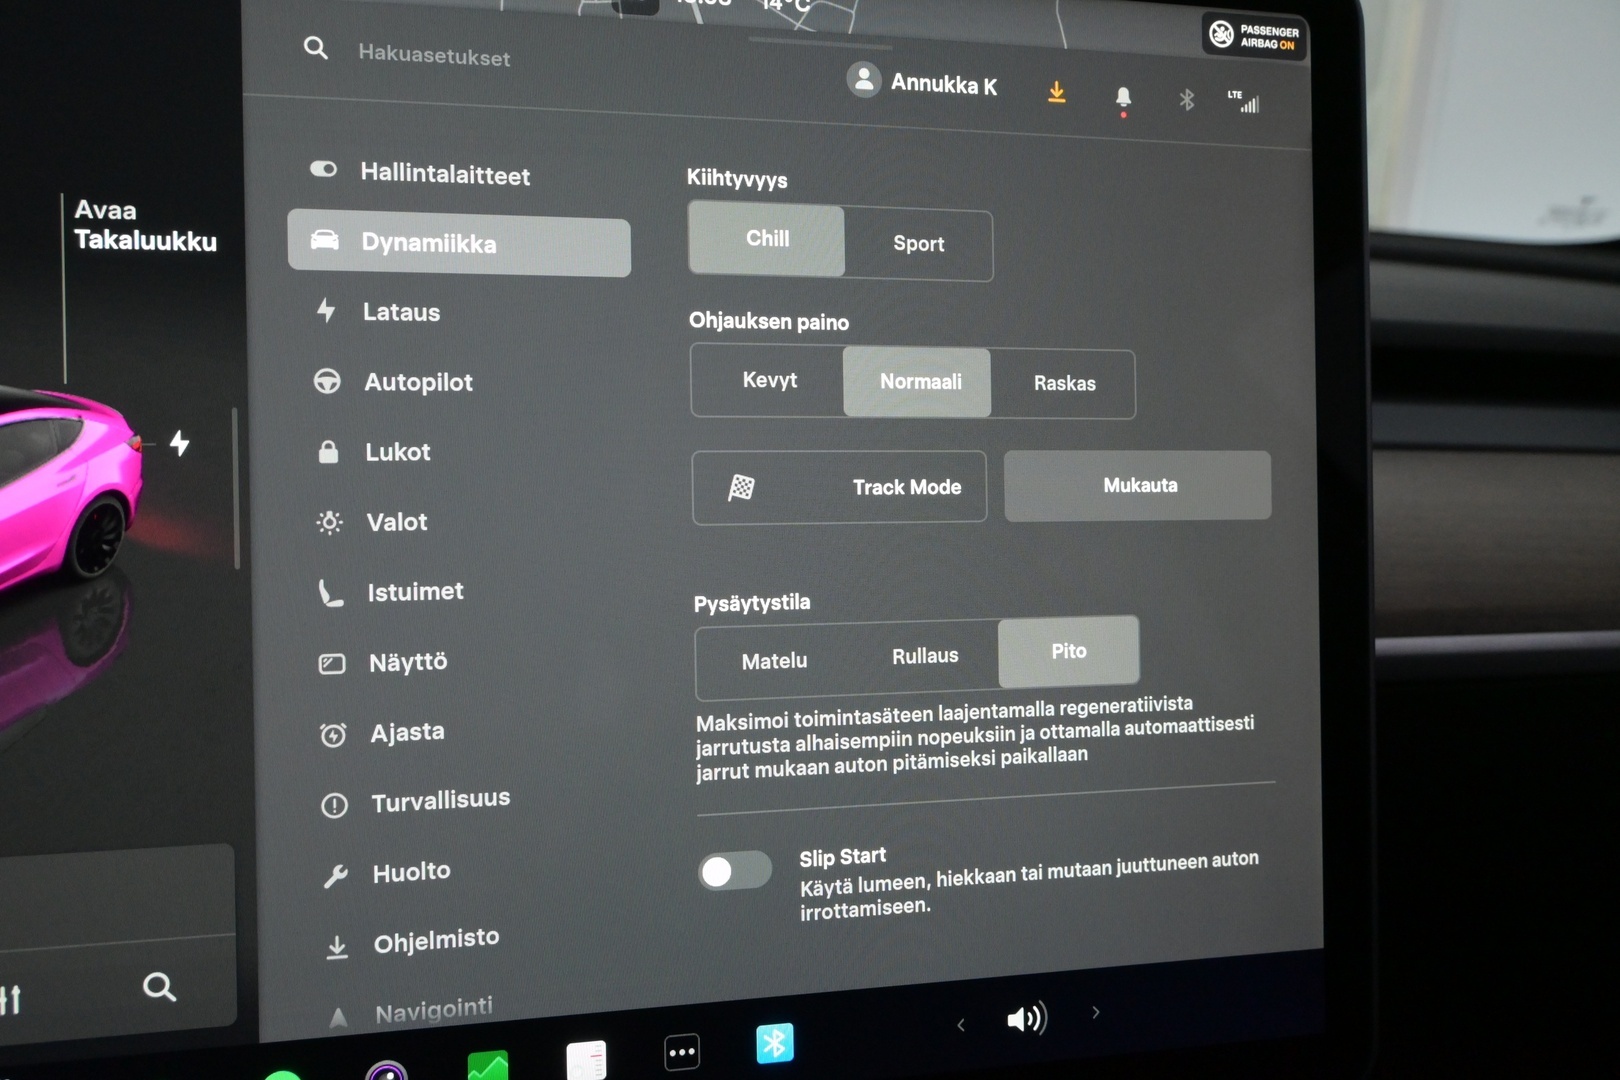Open notifications via the bell icon
The height and width of the screenshot is (1080, 1620).
1123,96
